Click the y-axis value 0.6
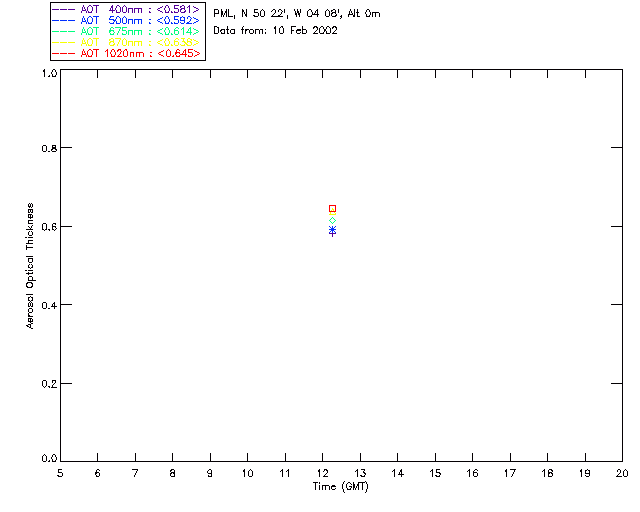 pos(49,227)
